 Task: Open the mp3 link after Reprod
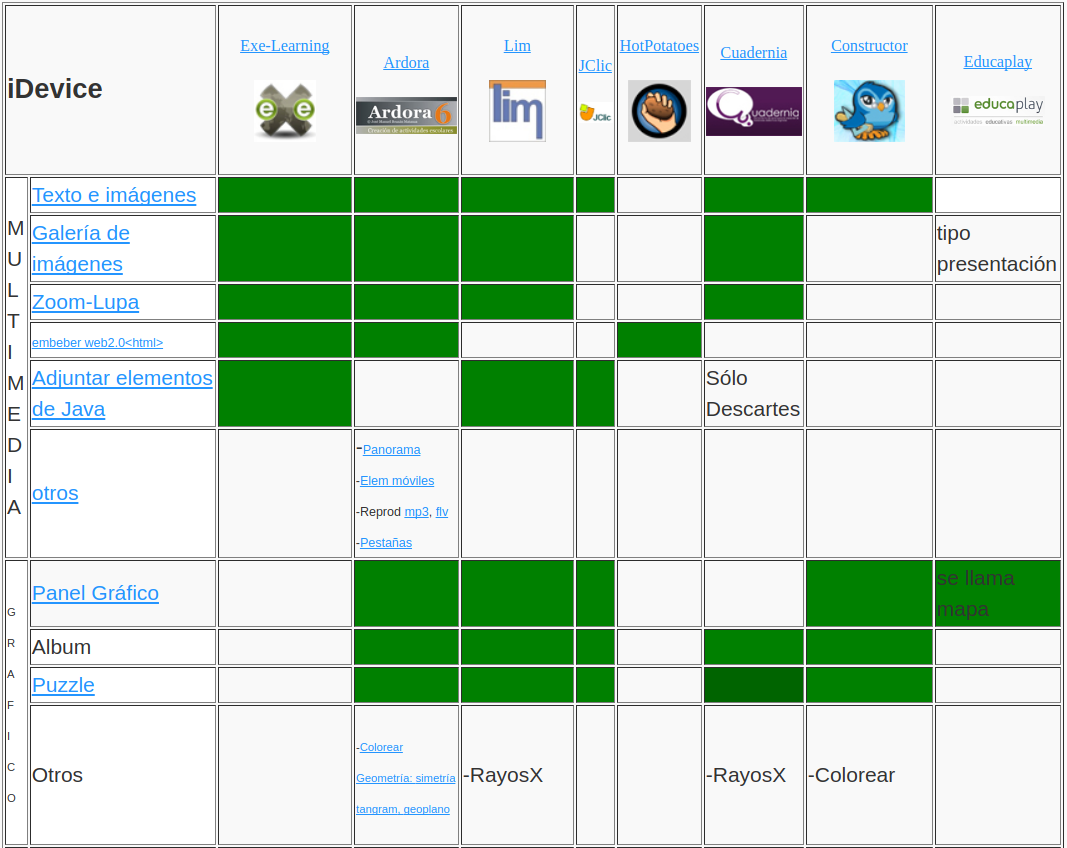pos(416,512)
